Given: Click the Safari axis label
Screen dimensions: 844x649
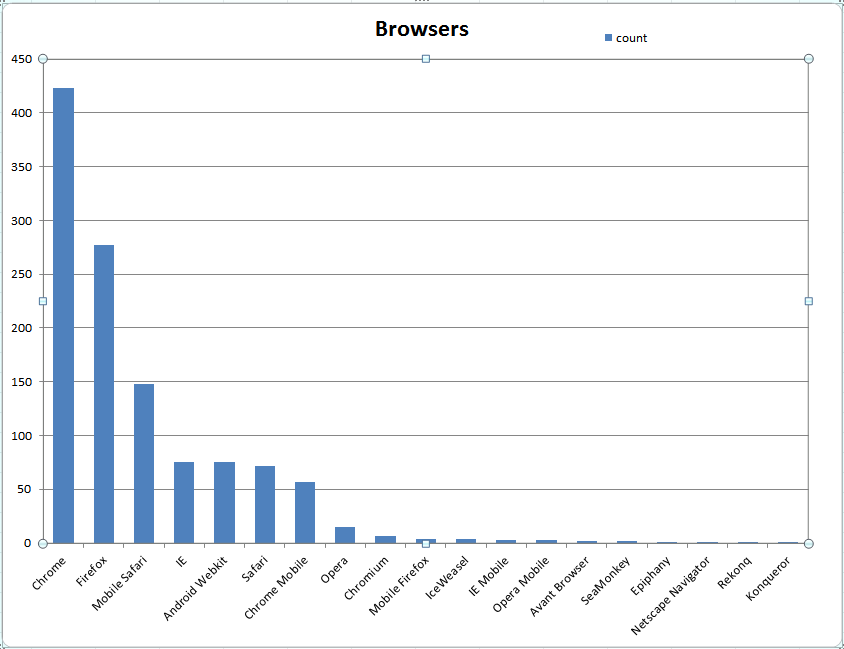Looking at the screenshot, I should tap(255, 569).
